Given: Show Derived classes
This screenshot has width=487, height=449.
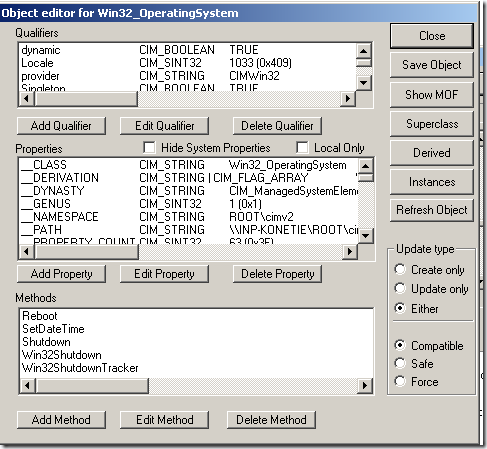Looking at the screenshot, I should [432, 153].
